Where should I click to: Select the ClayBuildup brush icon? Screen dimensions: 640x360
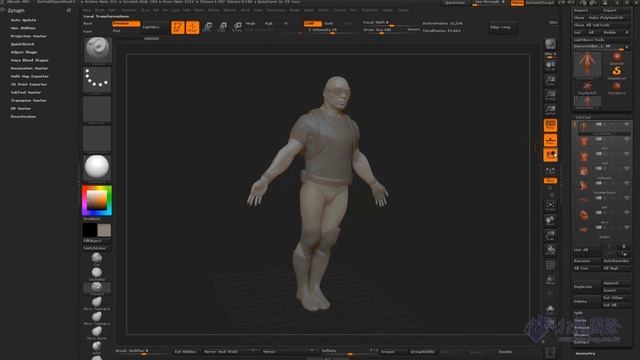(x=97, y=273)
